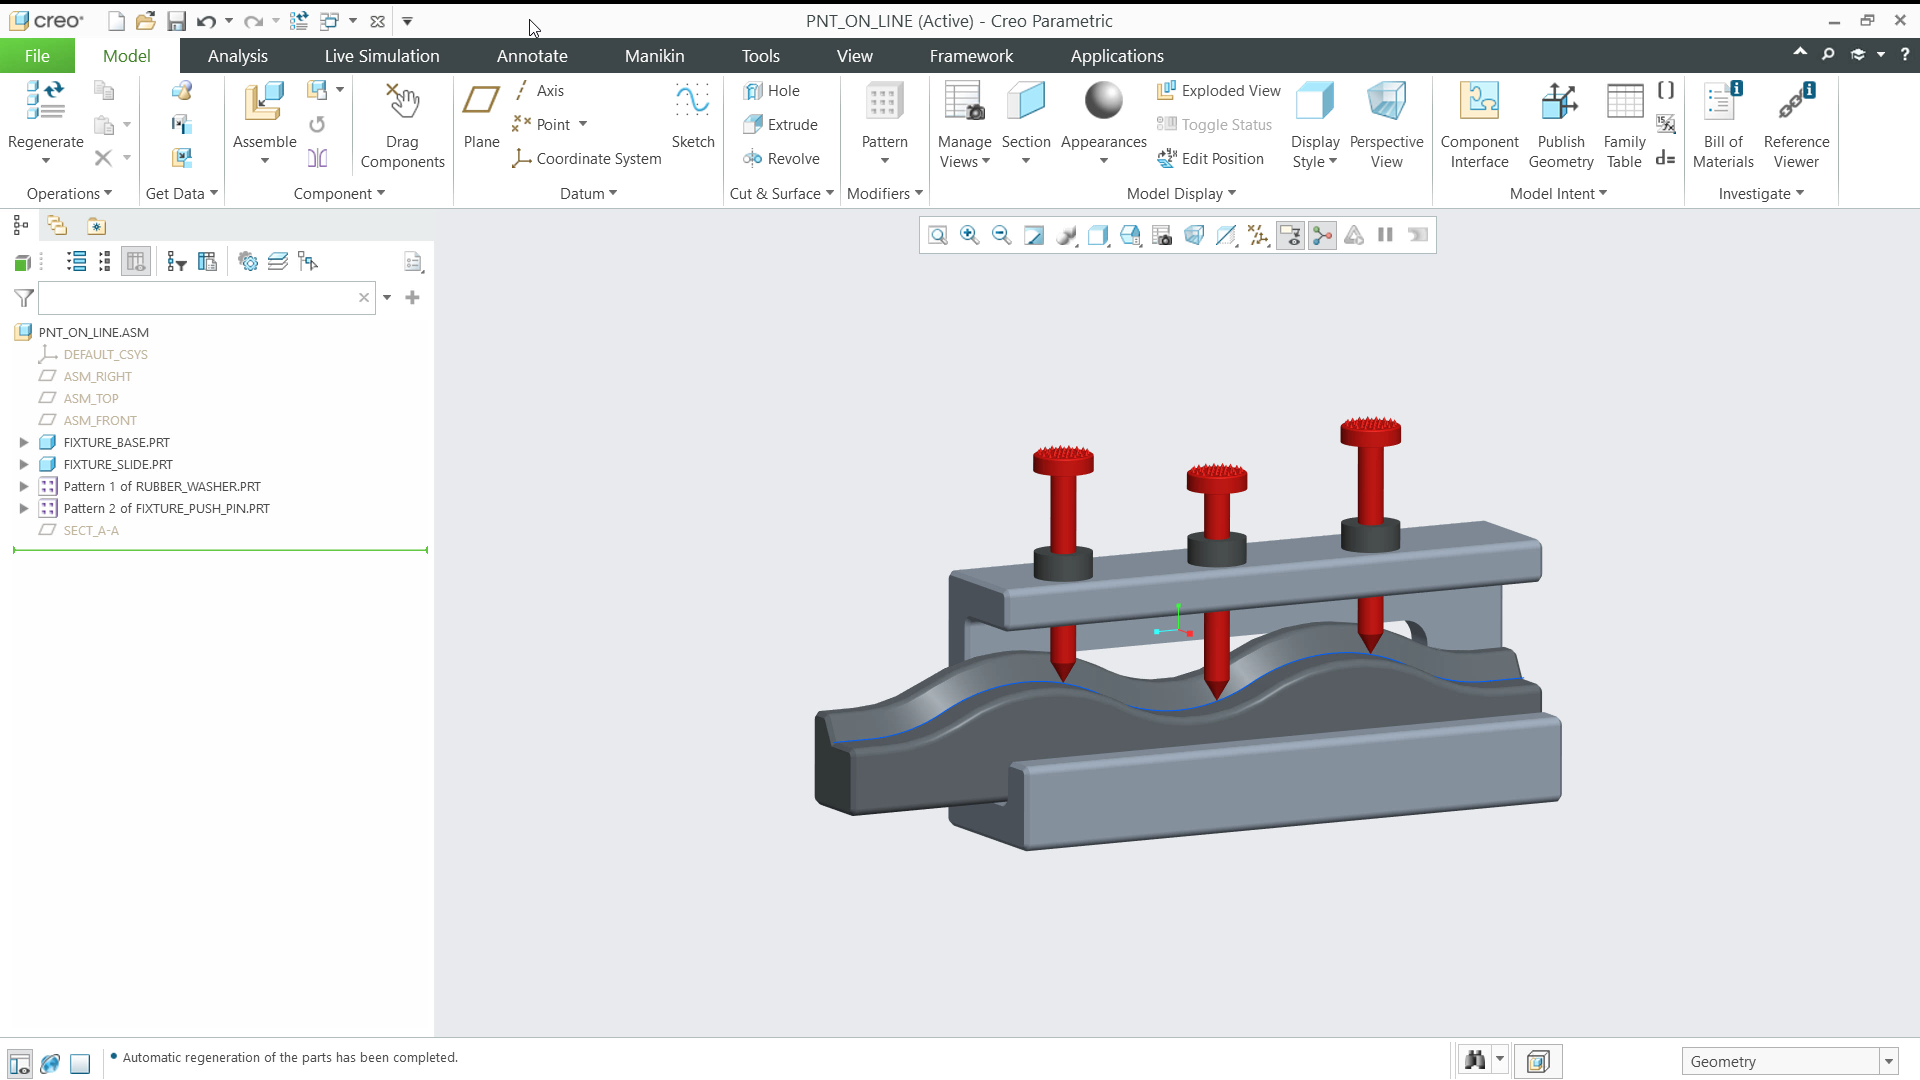1920x1080 pixels.
Task: Click the Assemble component icon
Action: coord(264,101)
